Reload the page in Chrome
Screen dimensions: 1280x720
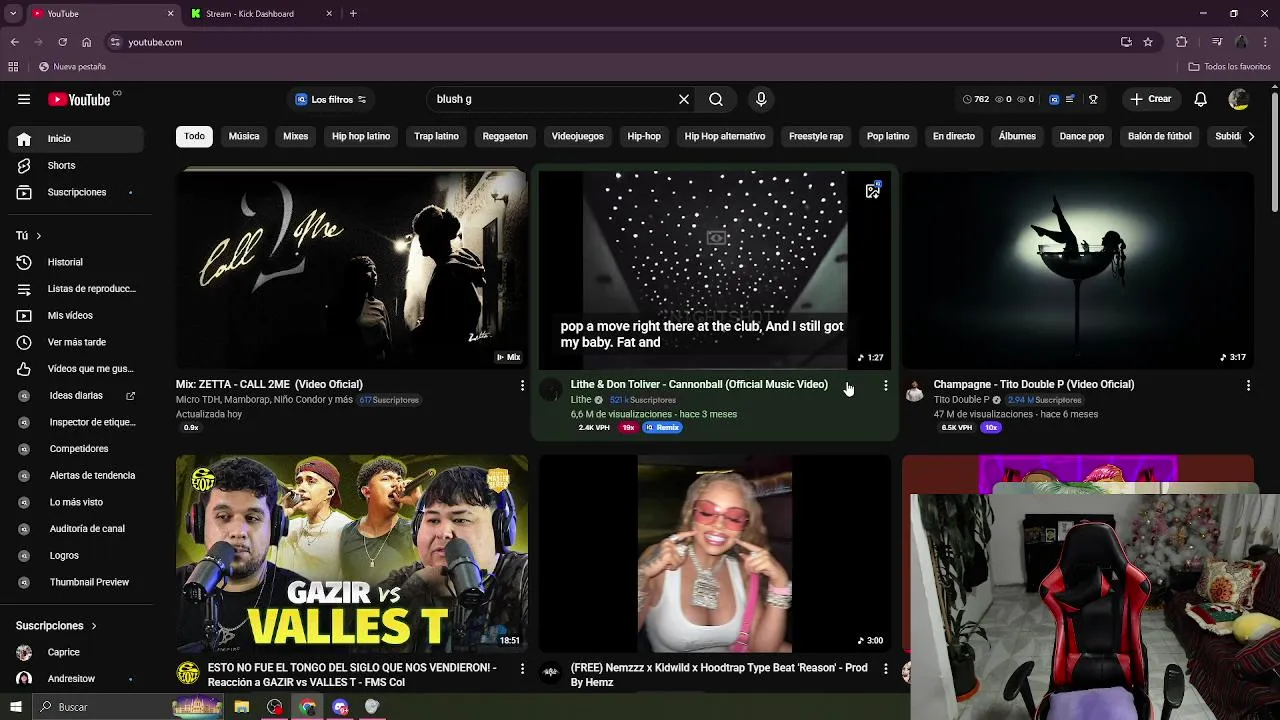pos(62,42)
